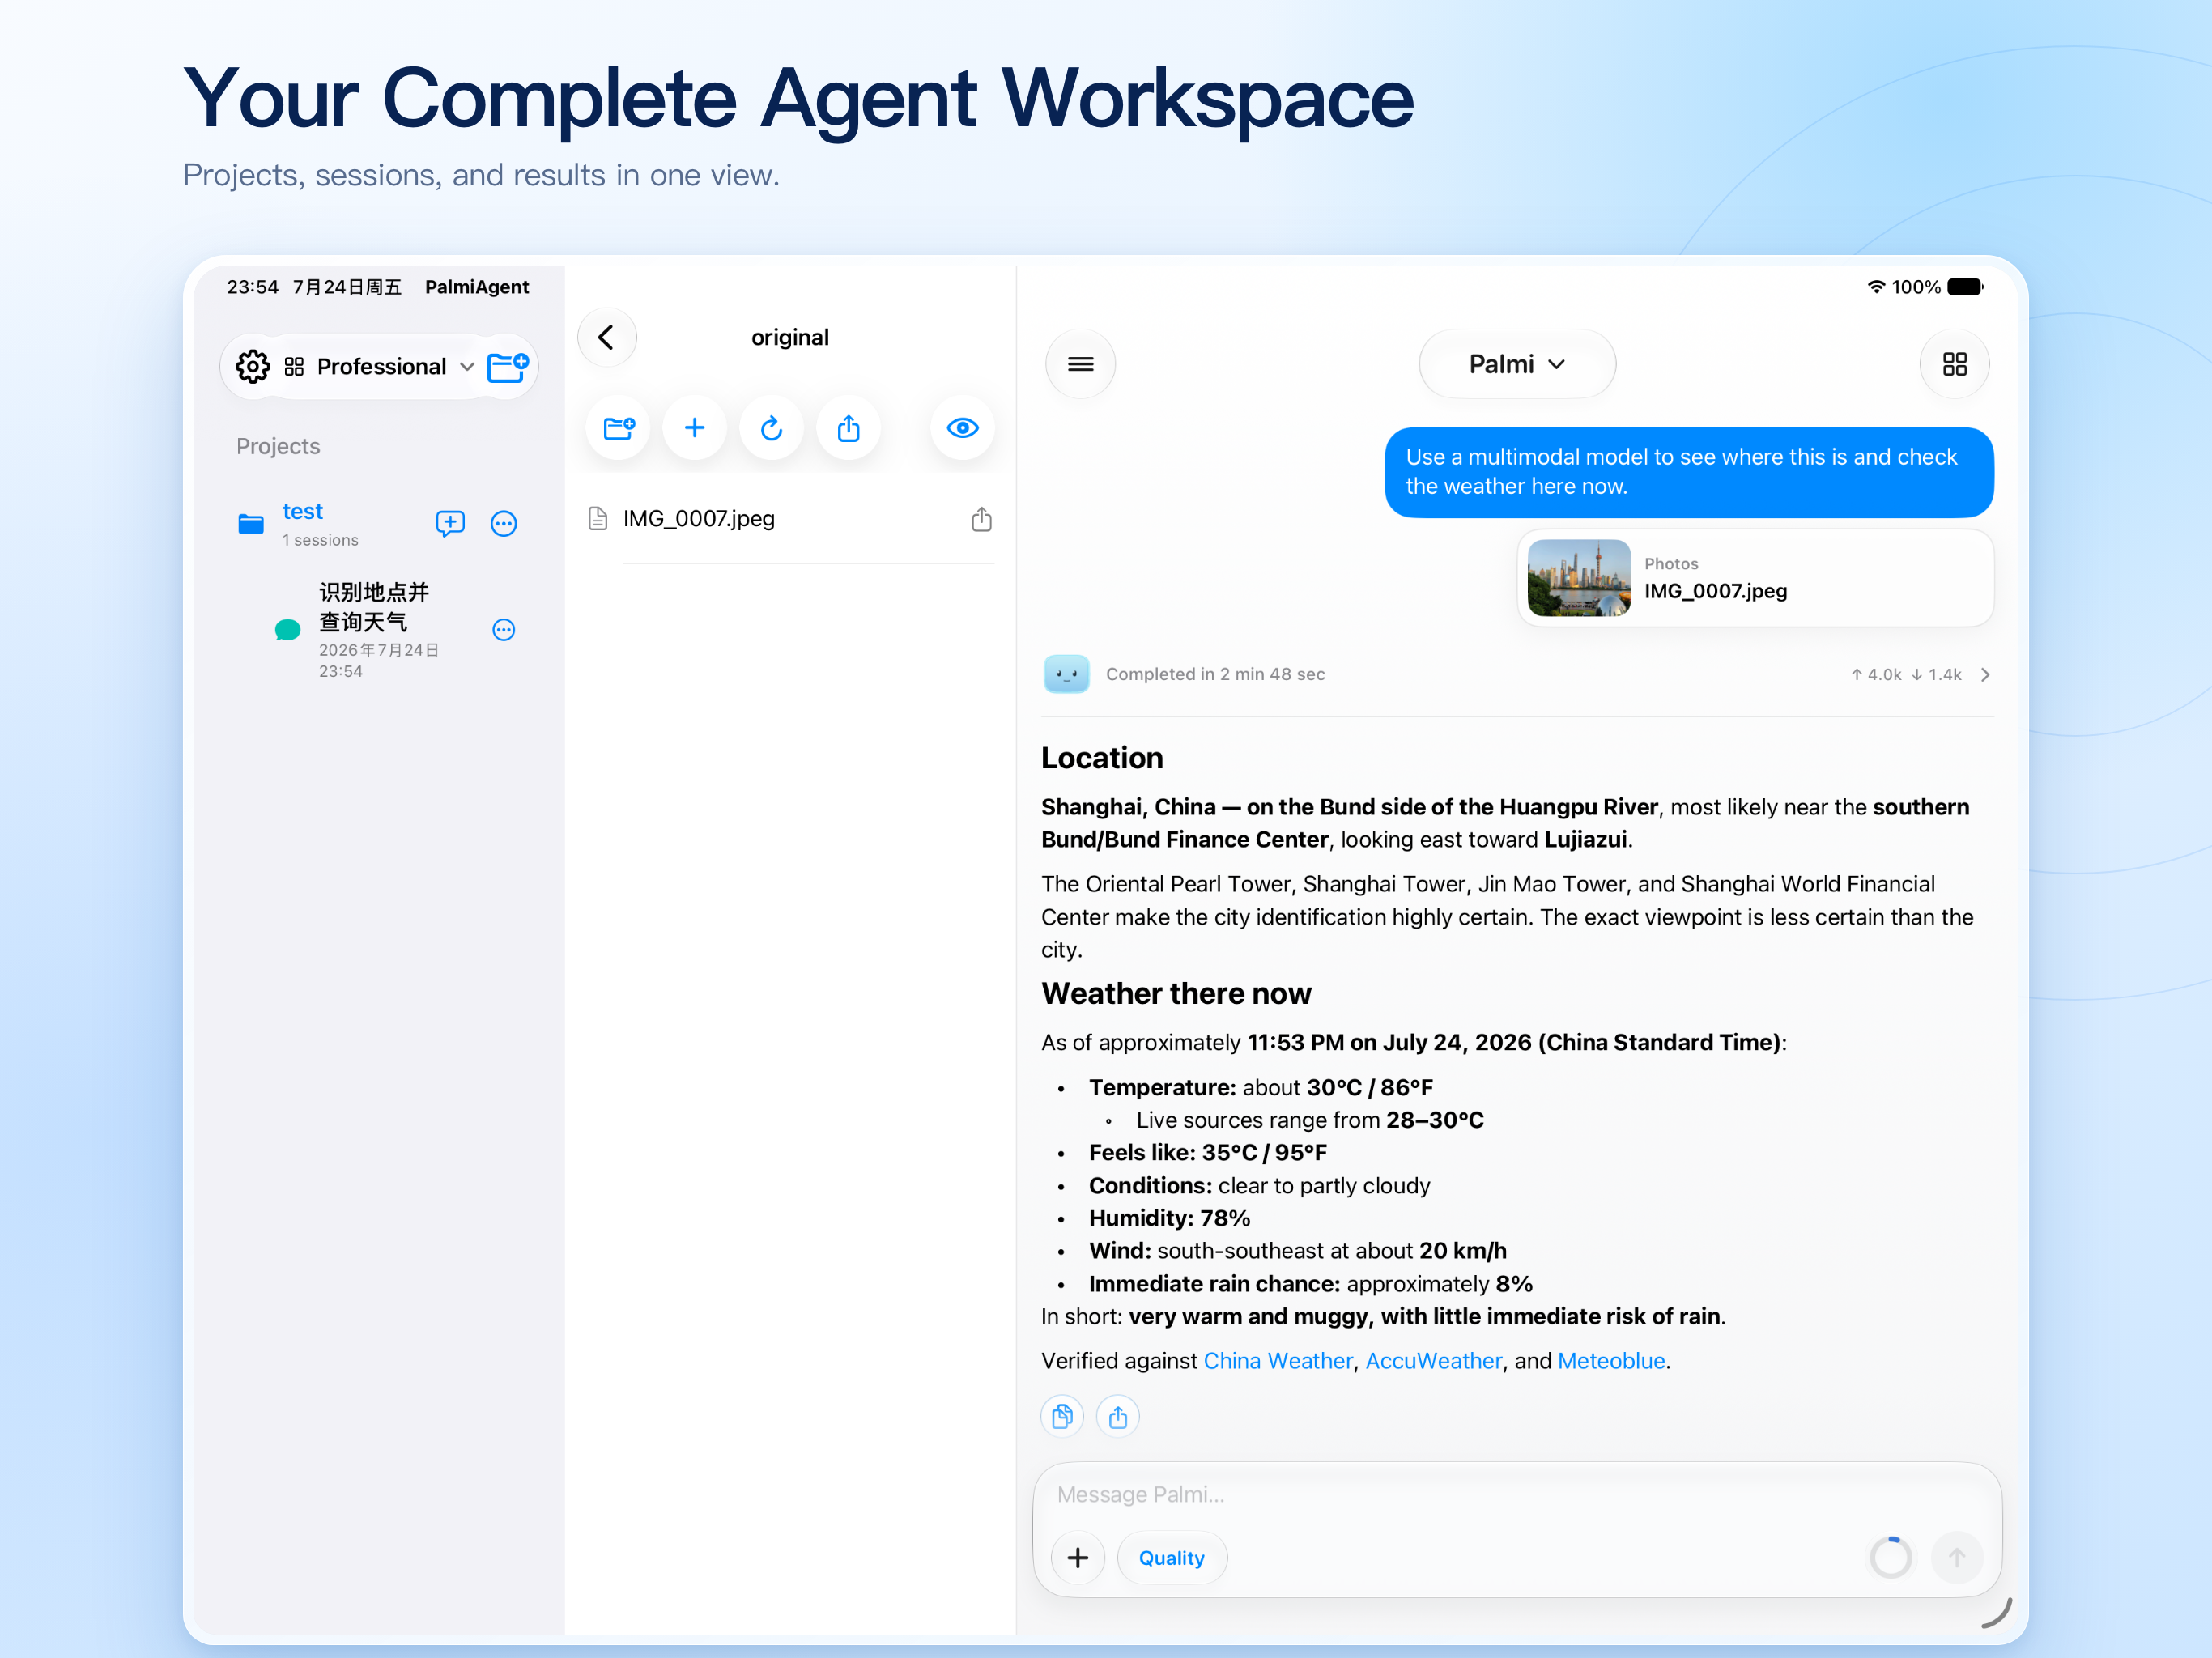
Task: Add a file with the plus button
Action: point(694,428)
